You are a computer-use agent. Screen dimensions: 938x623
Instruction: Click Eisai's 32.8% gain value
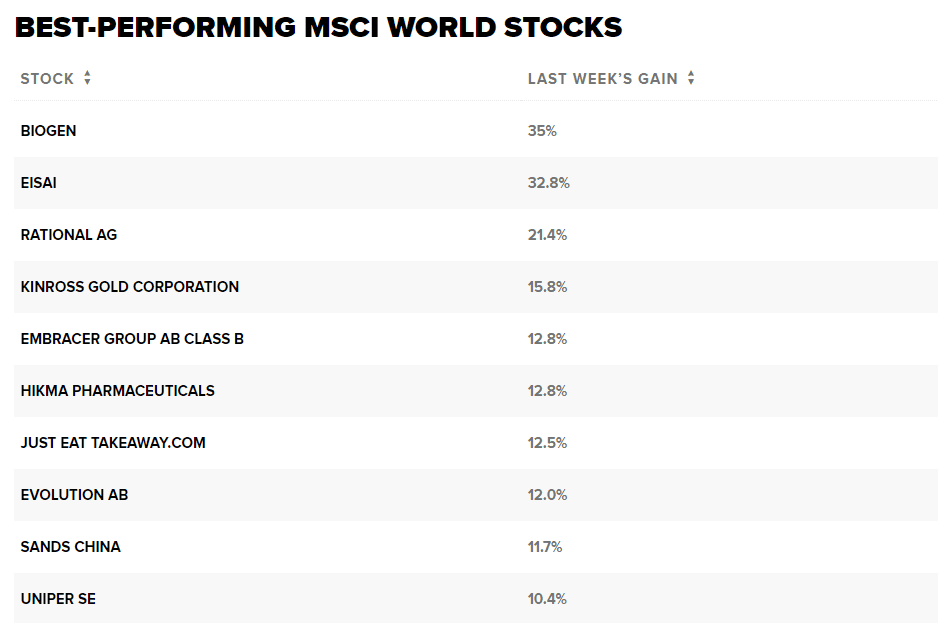(548, 183)
